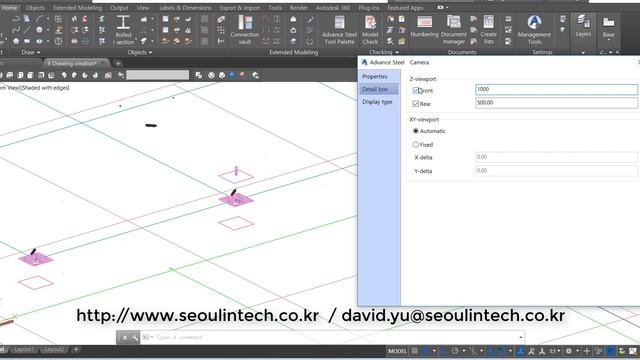This screenshot has width=640, height=360.
Task: Click the orange sphere visual style icon
Action: point(243,75)
